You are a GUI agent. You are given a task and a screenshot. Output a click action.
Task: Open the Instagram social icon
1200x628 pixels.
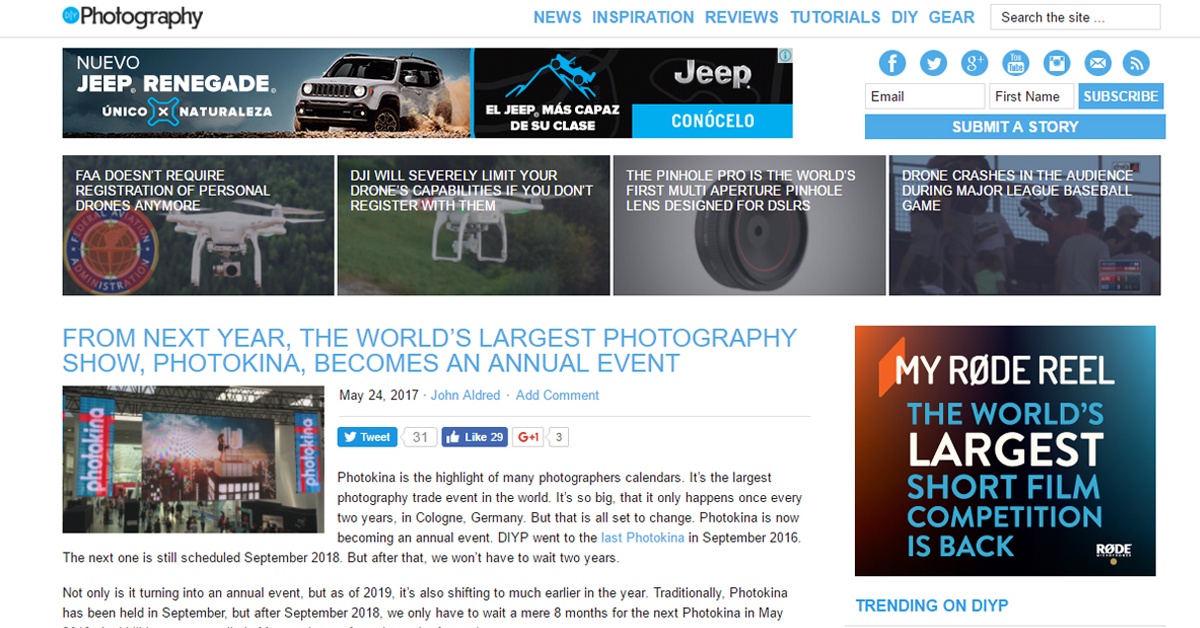(x=1056, y=63)
